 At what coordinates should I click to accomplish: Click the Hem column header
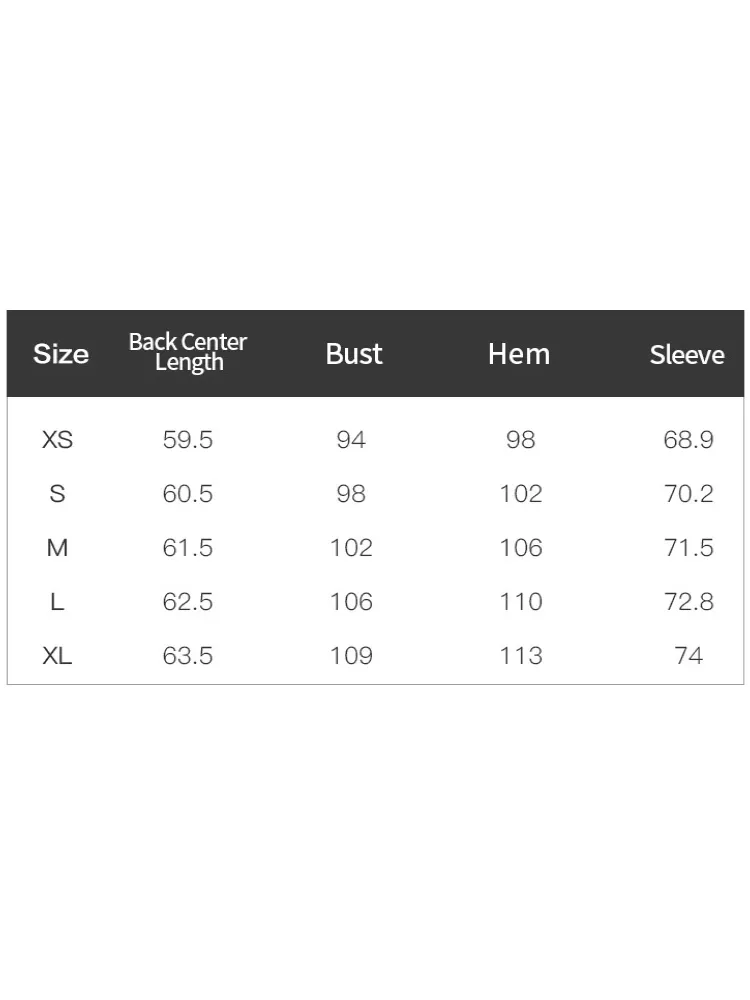[x=519, y=354]
